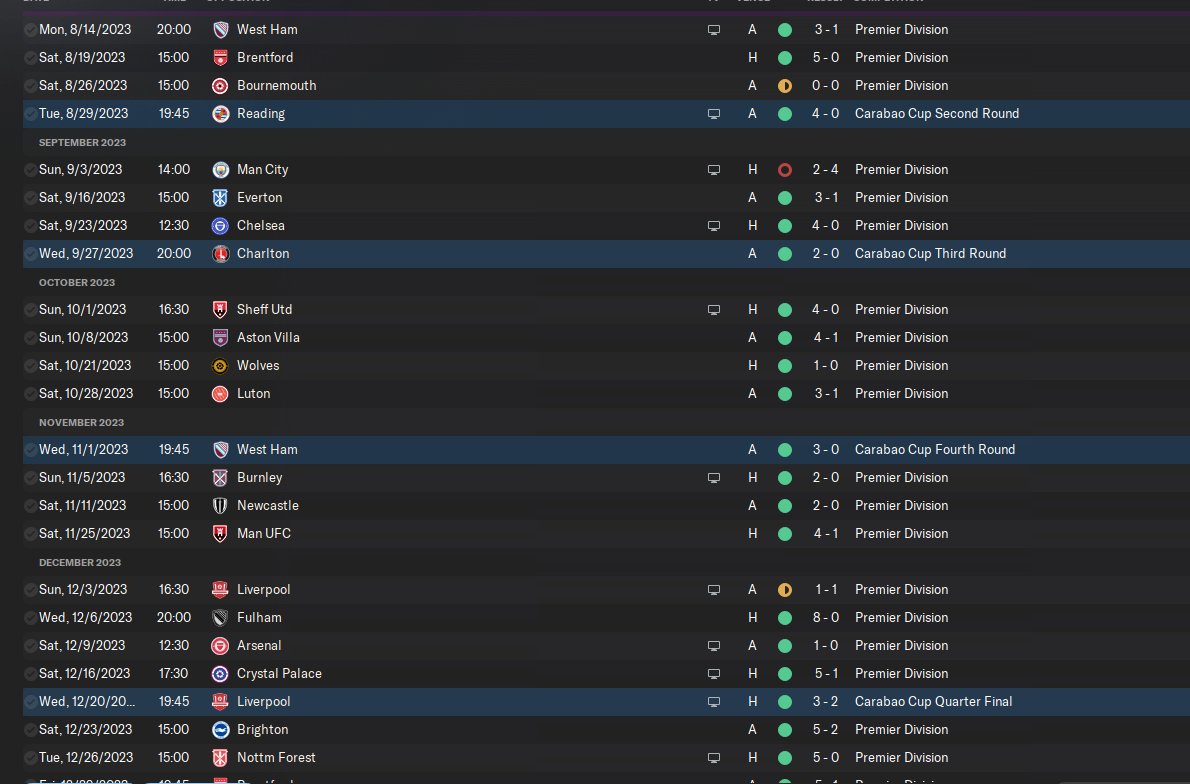The image size is (1190, 784).
Task: Open the Carabao Cup Third Round link
Action: tap(930, 253)
